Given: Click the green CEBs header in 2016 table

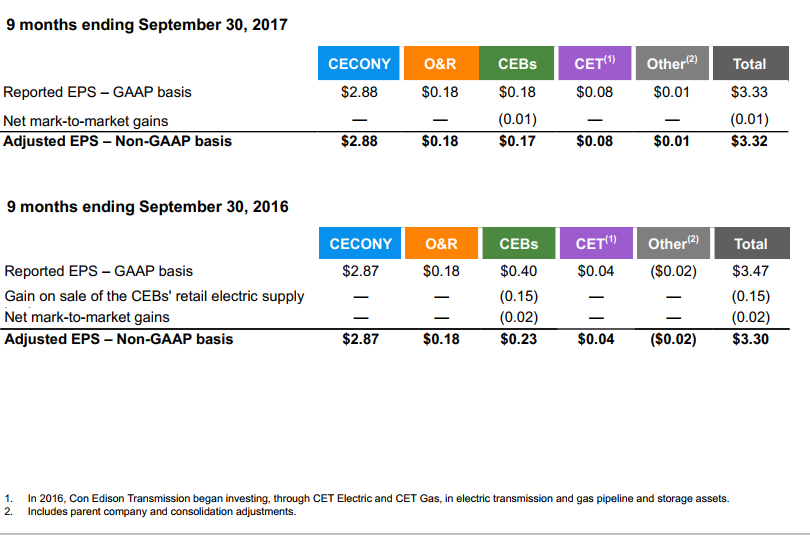Looking at the screenshot, I should (x=519, y=243).
